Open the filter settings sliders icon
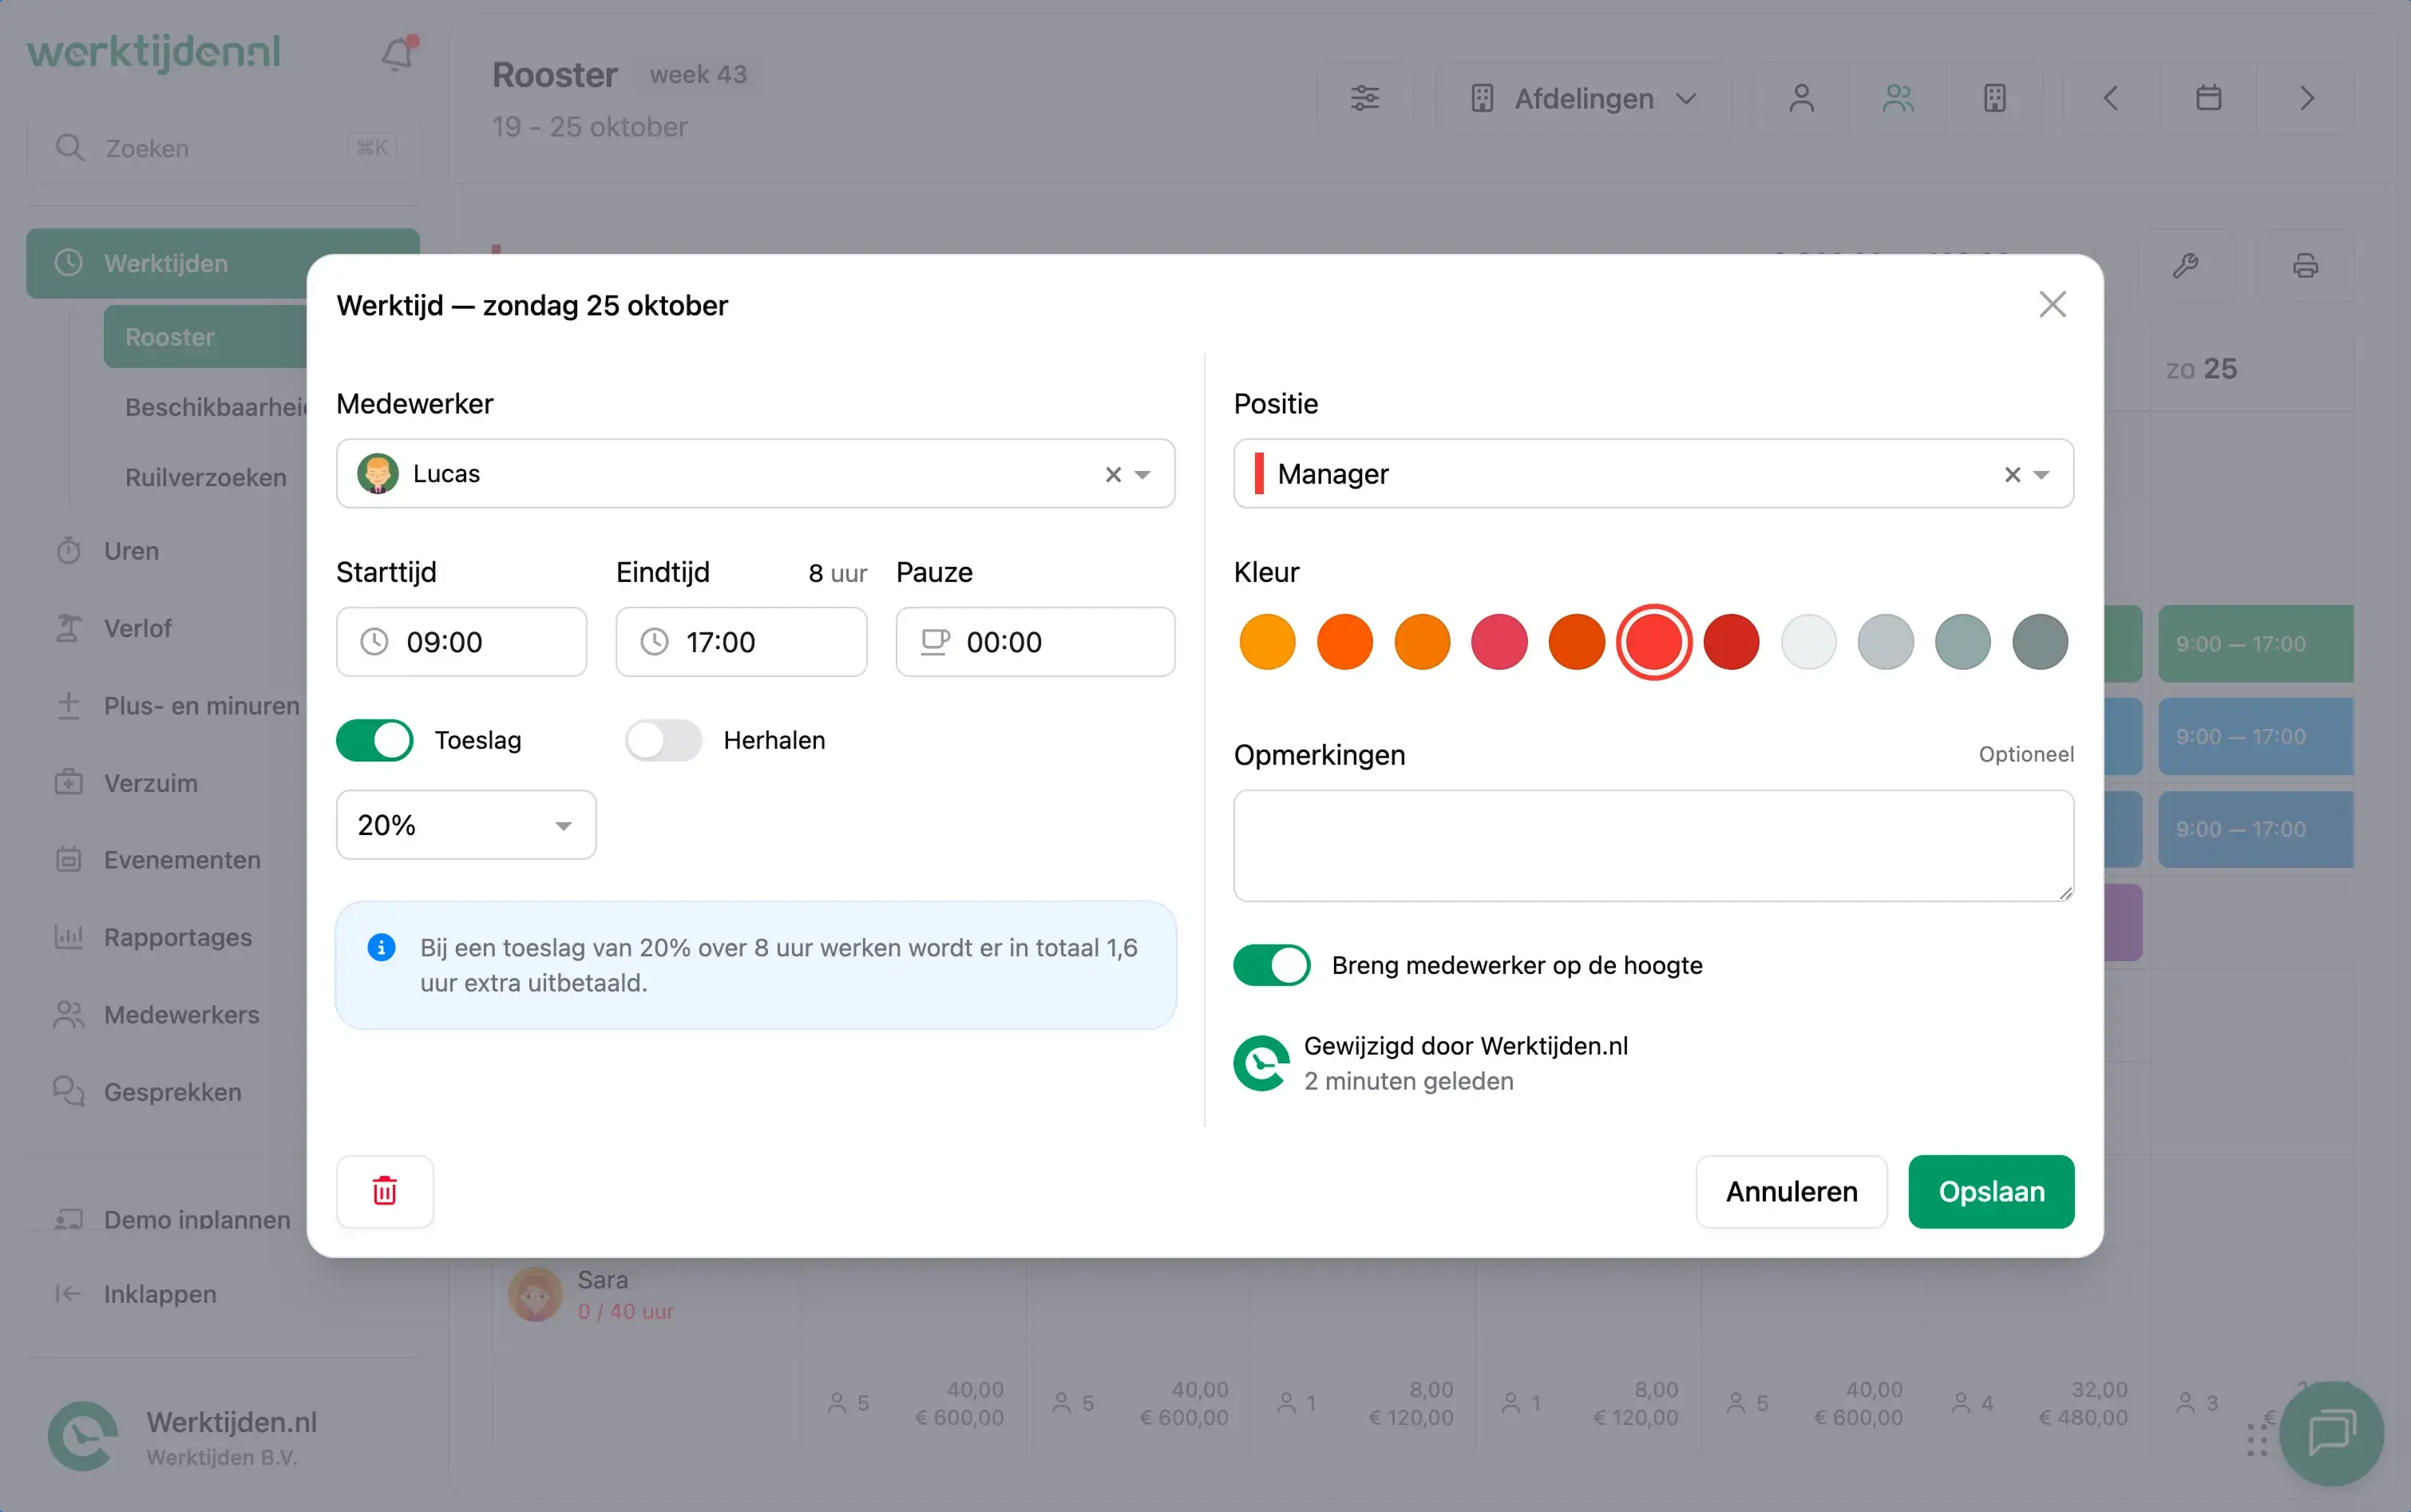 tap(1365, 98)
